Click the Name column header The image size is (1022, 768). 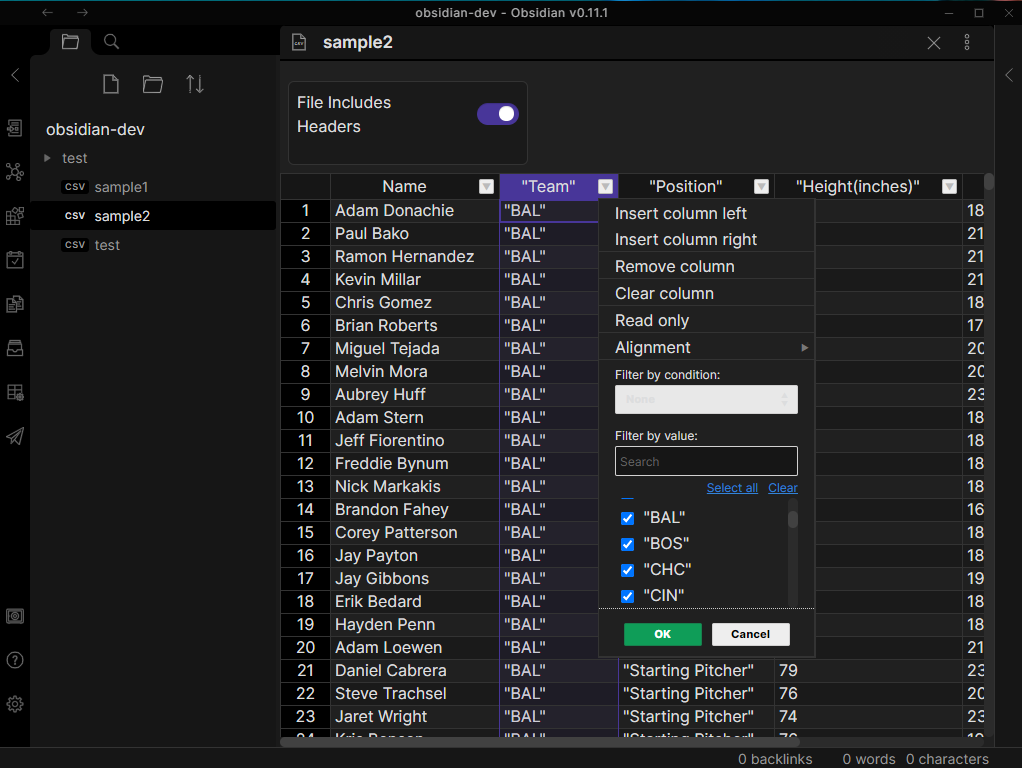tap(415, 187)
